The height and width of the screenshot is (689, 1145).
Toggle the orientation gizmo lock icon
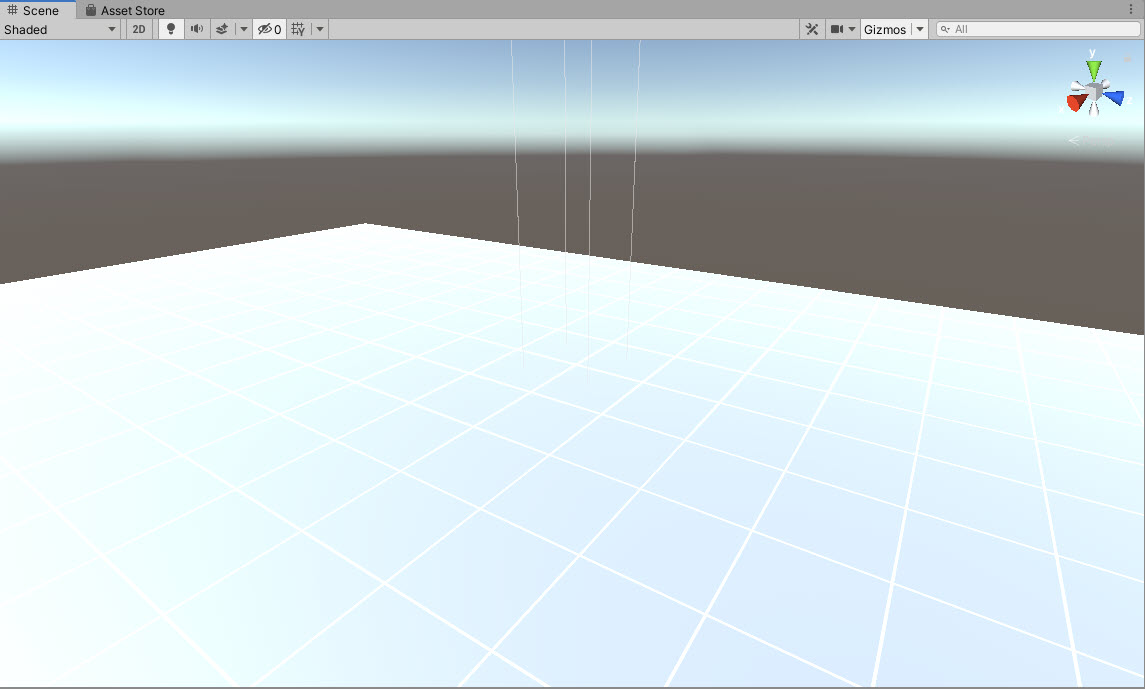(x=1127, y=58)
